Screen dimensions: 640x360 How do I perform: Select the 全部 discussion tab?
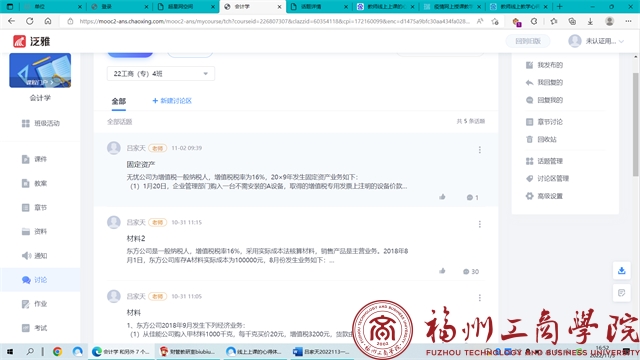coord(119,101)
